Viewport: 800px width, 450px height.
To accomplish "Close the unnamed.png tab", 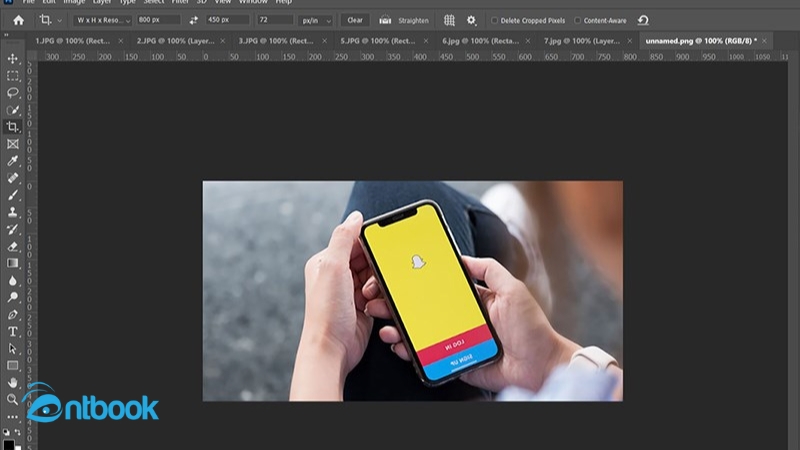I will point(764,41).
